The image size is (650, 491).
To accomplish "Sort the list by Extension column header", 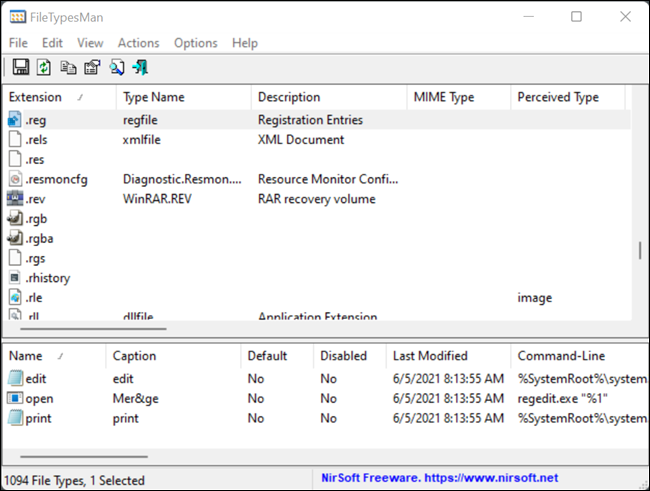I will 40,97.
